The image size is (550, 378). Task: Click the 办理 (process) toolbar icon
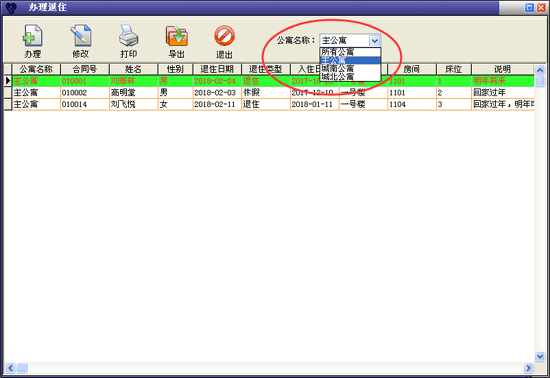pyautogui.click(x=33, y=36)
